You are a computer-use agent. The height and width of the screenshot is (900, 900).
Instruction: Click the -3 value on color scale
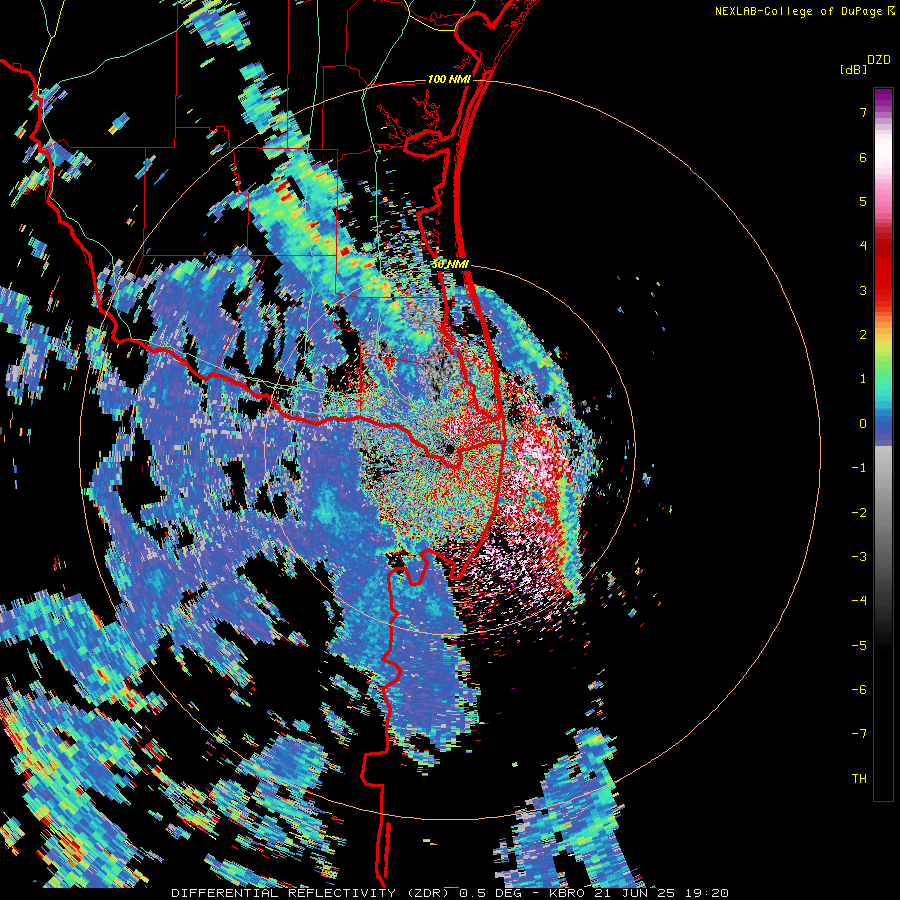coord(859,557)
